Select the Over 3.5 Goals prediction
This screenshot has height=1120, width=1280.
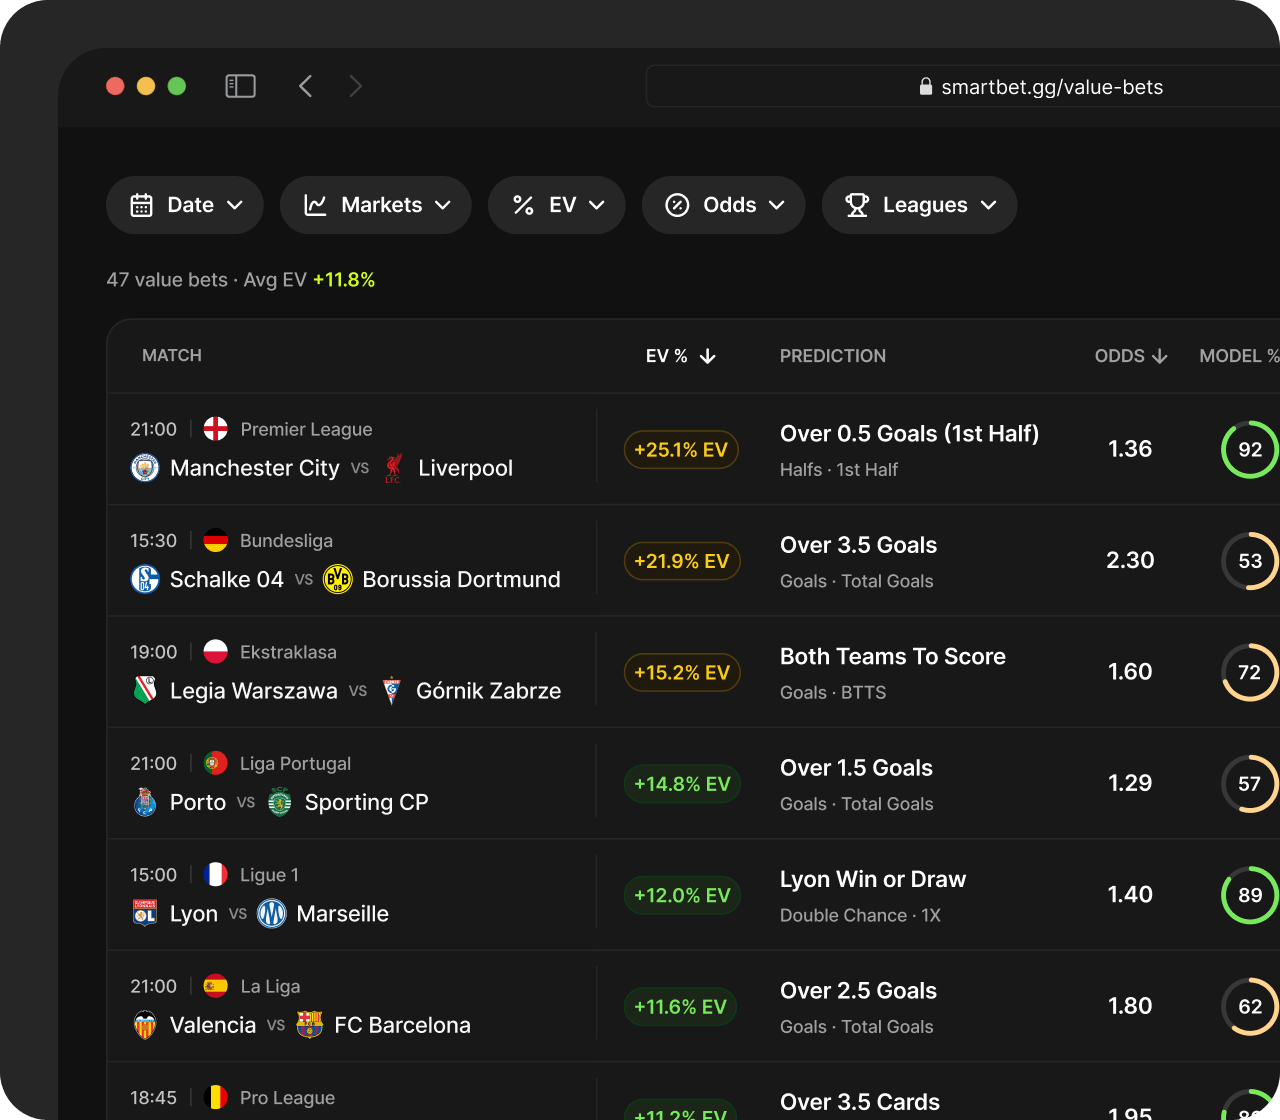point(858,545)
